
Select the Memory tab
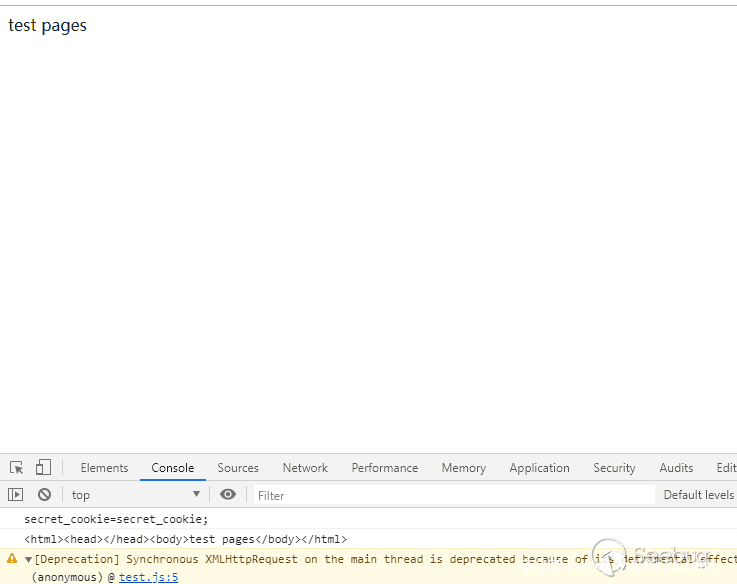[x=463, y=468]
